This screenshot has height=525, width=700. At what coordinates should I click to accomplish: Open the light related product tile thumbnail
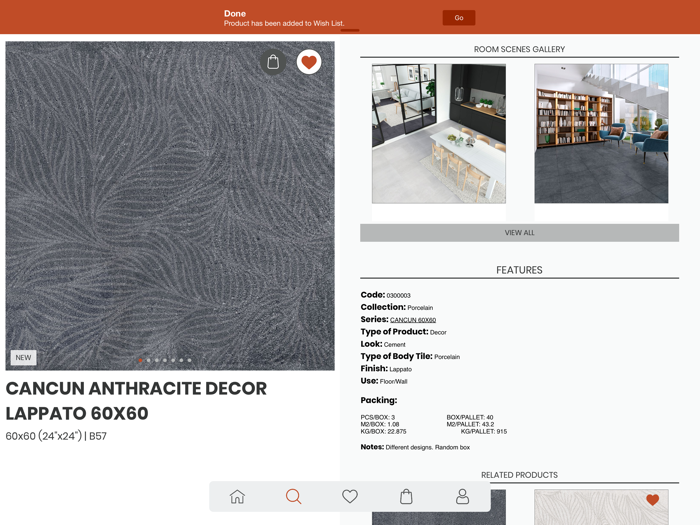click(x=601, y=508)
